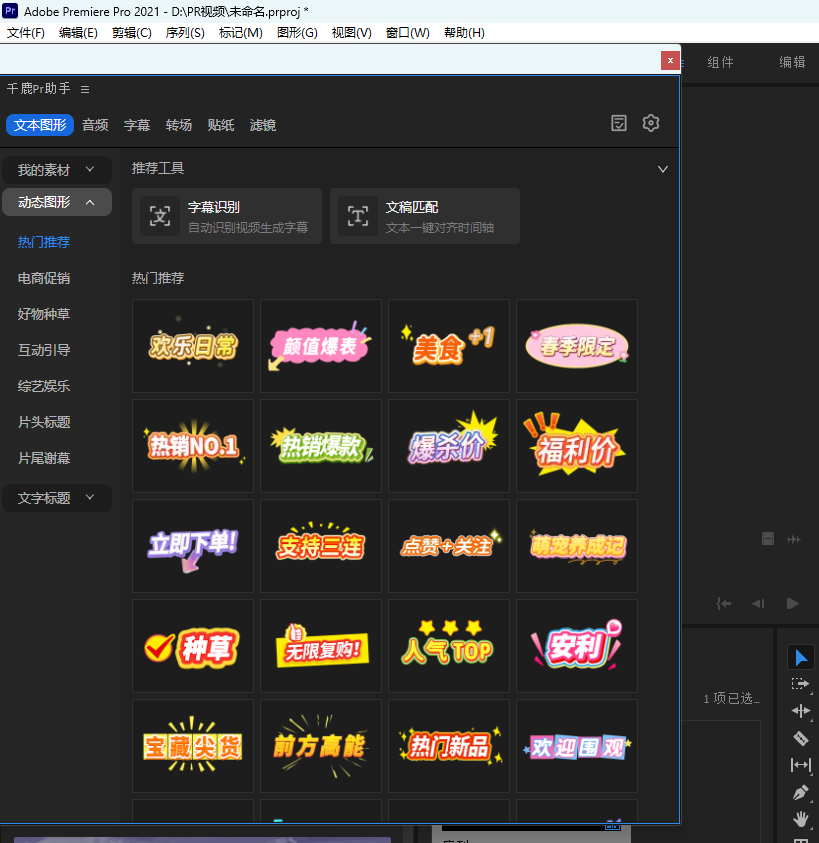Pick the Slip tool
Screen dimensions: 819x843
pyautogui.click(x=800, y=765)
